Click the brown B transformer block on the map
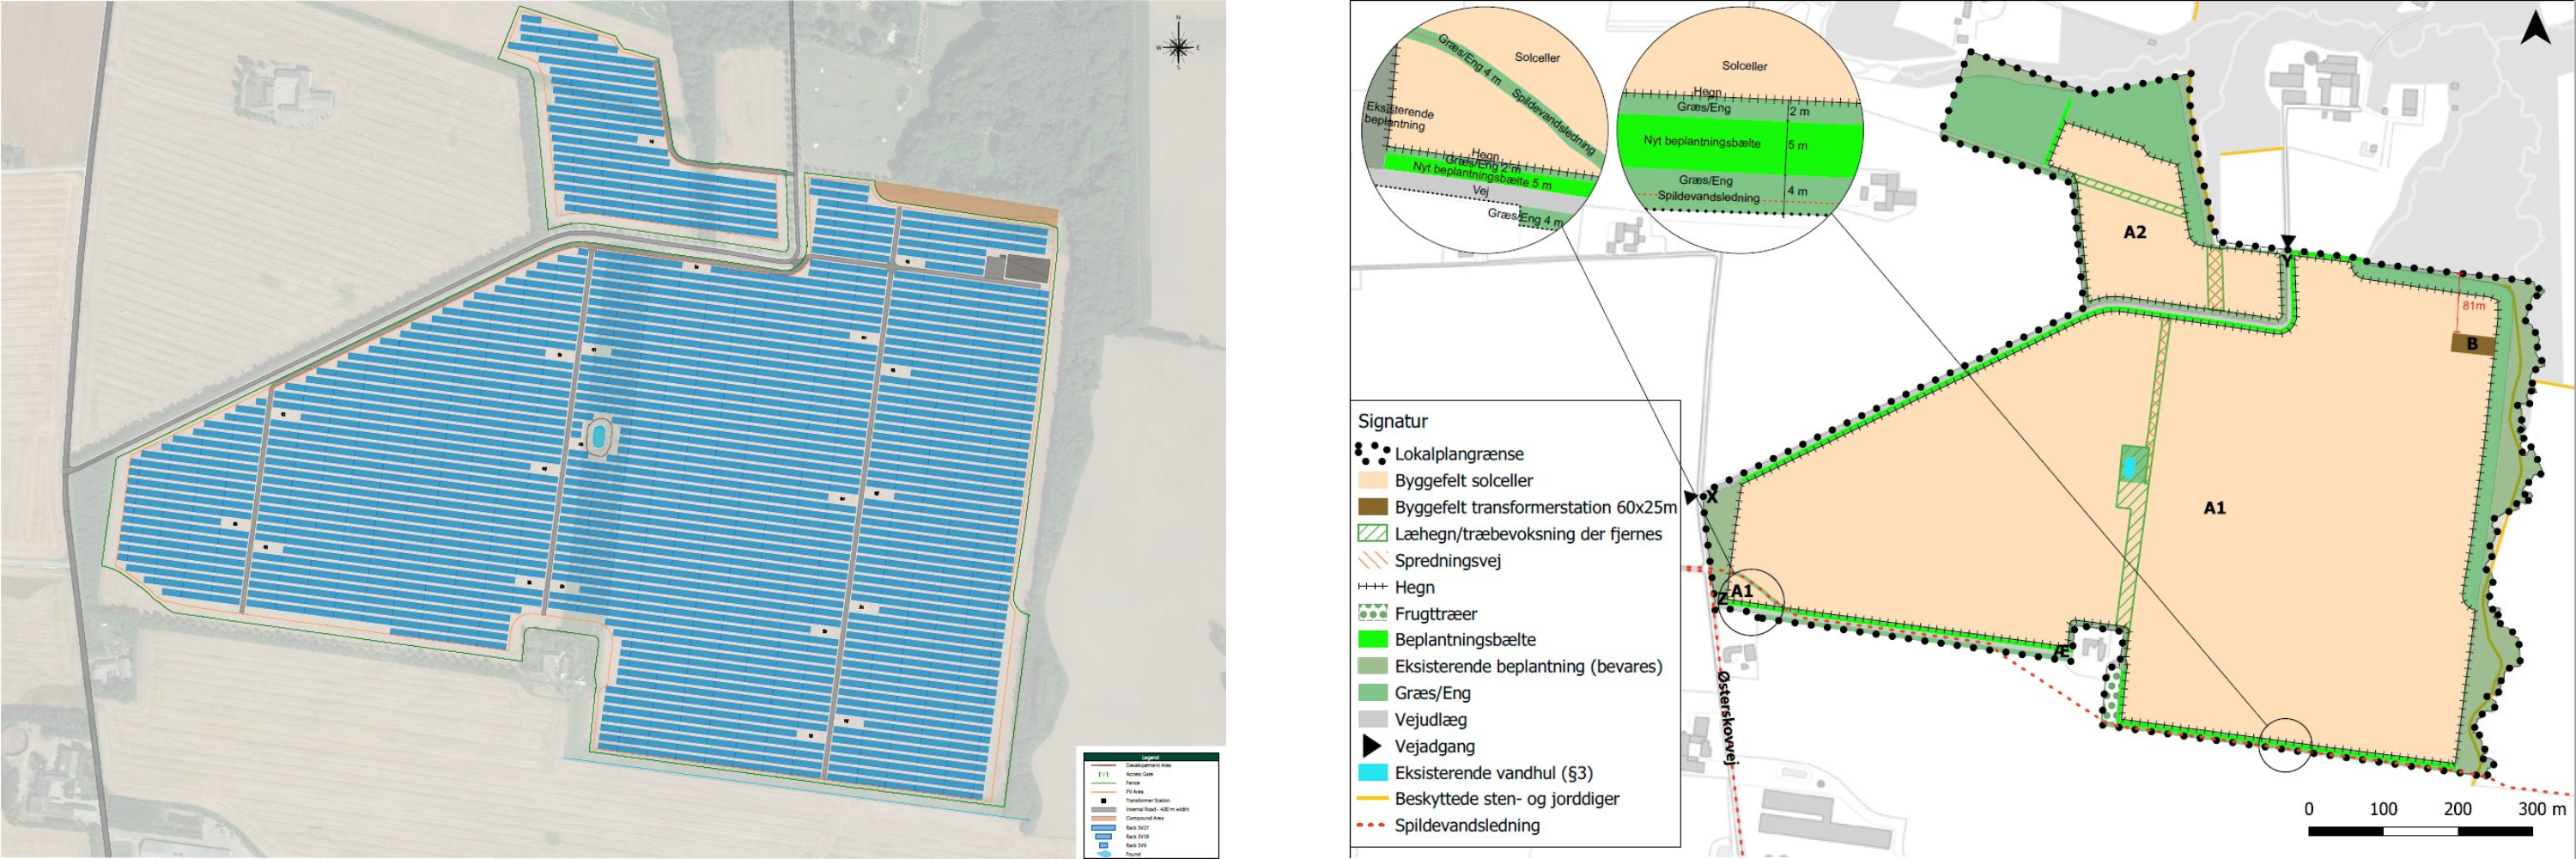The image size is (2576, 859). coord(2472,344)
